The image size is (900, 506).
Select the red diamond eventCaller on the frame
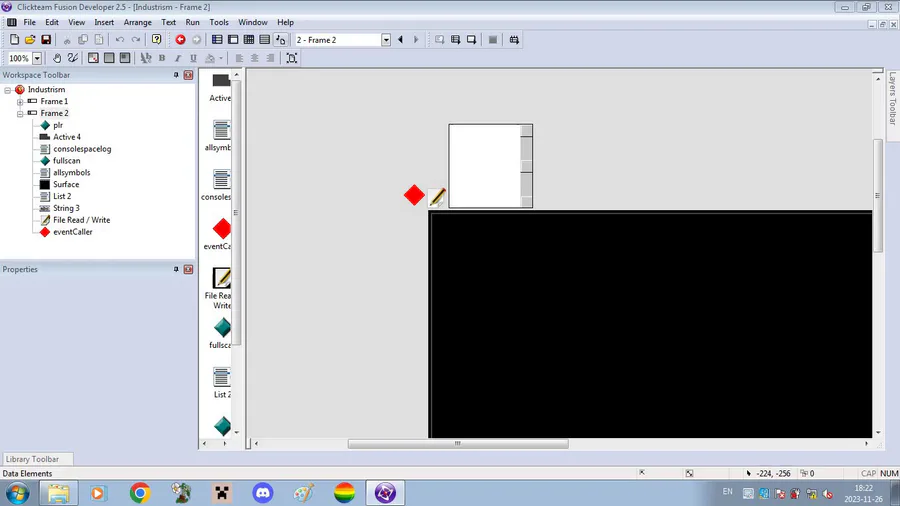click(x=414, y=195)
